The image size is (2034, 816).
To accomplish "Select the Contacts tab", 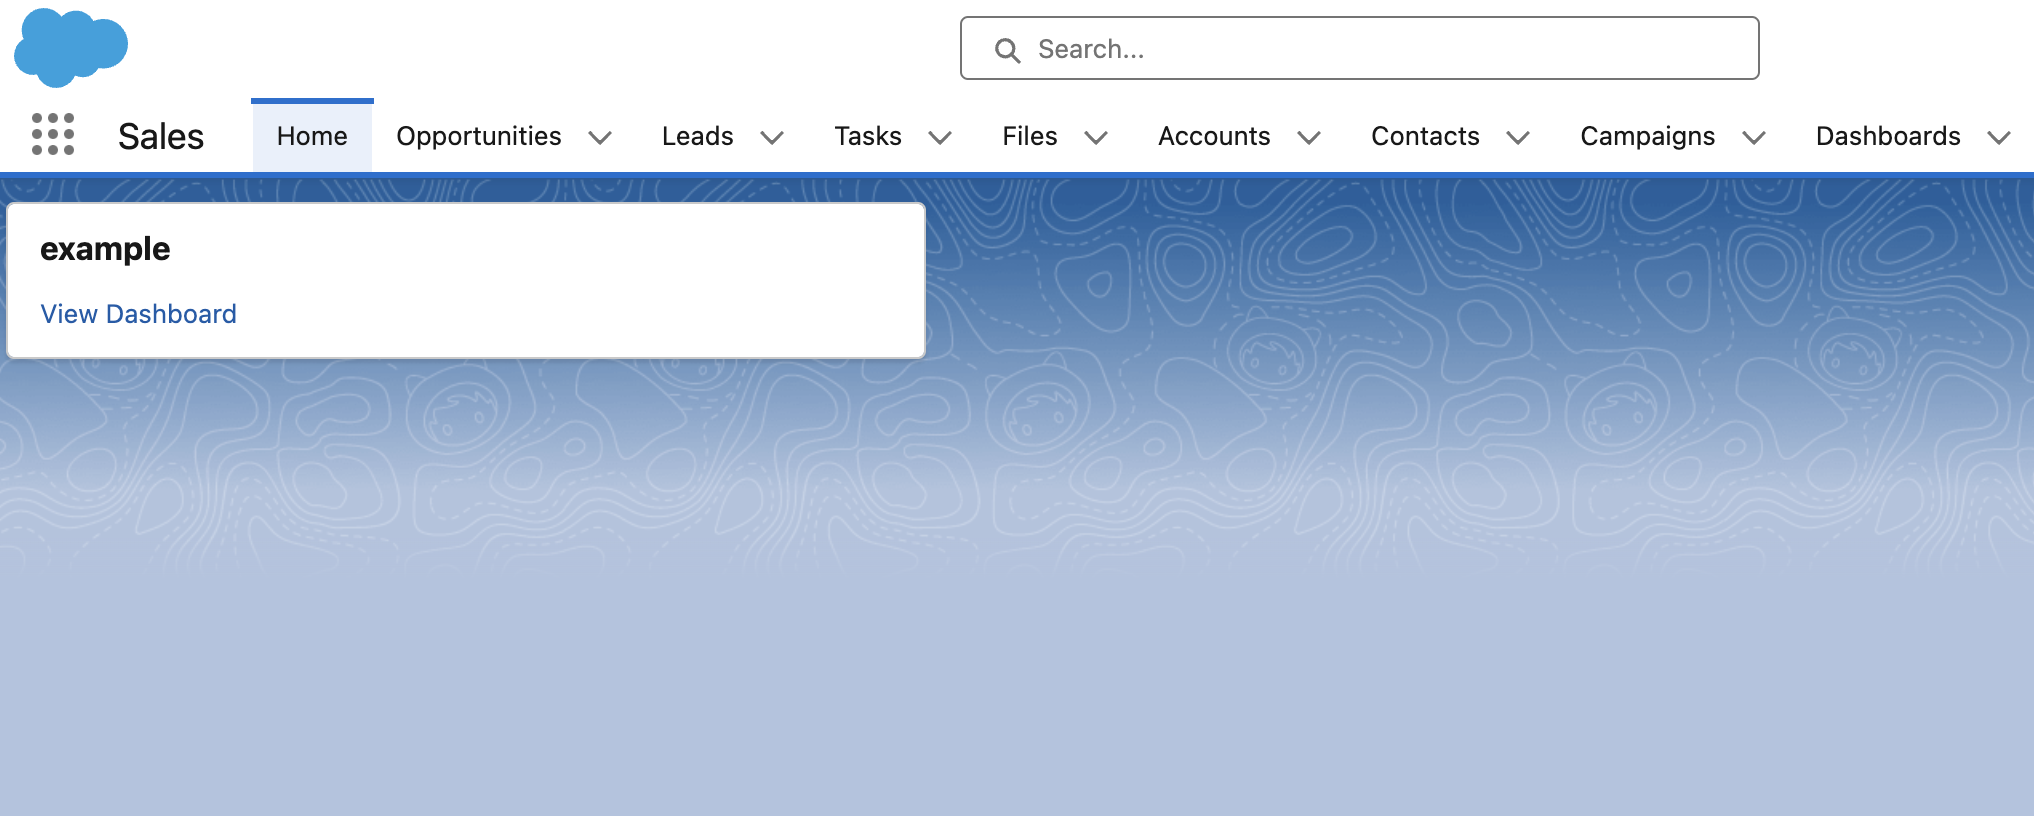I will pyautogui.click(x=1424, y=136).
